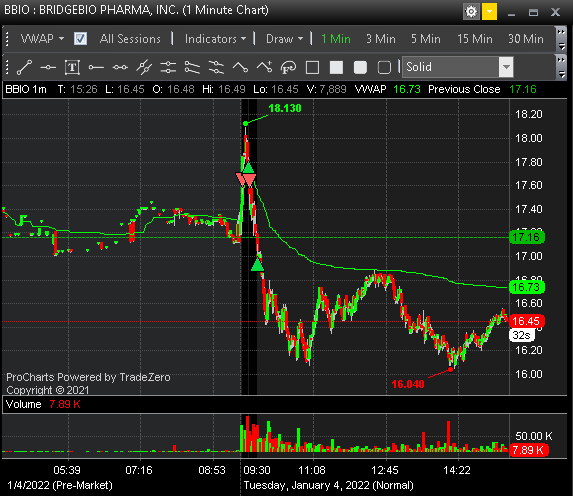
Task: Select the parallel horizontal levels tool
Action: tap(168, 67)
